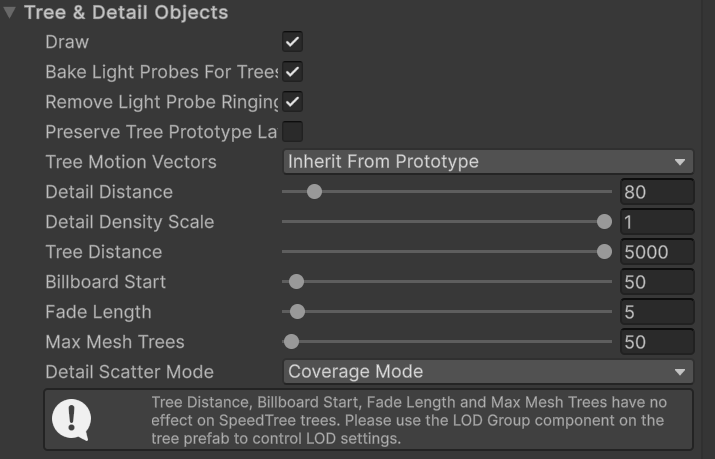Open Tree Motion Vectors dropdown

(488, 162)
